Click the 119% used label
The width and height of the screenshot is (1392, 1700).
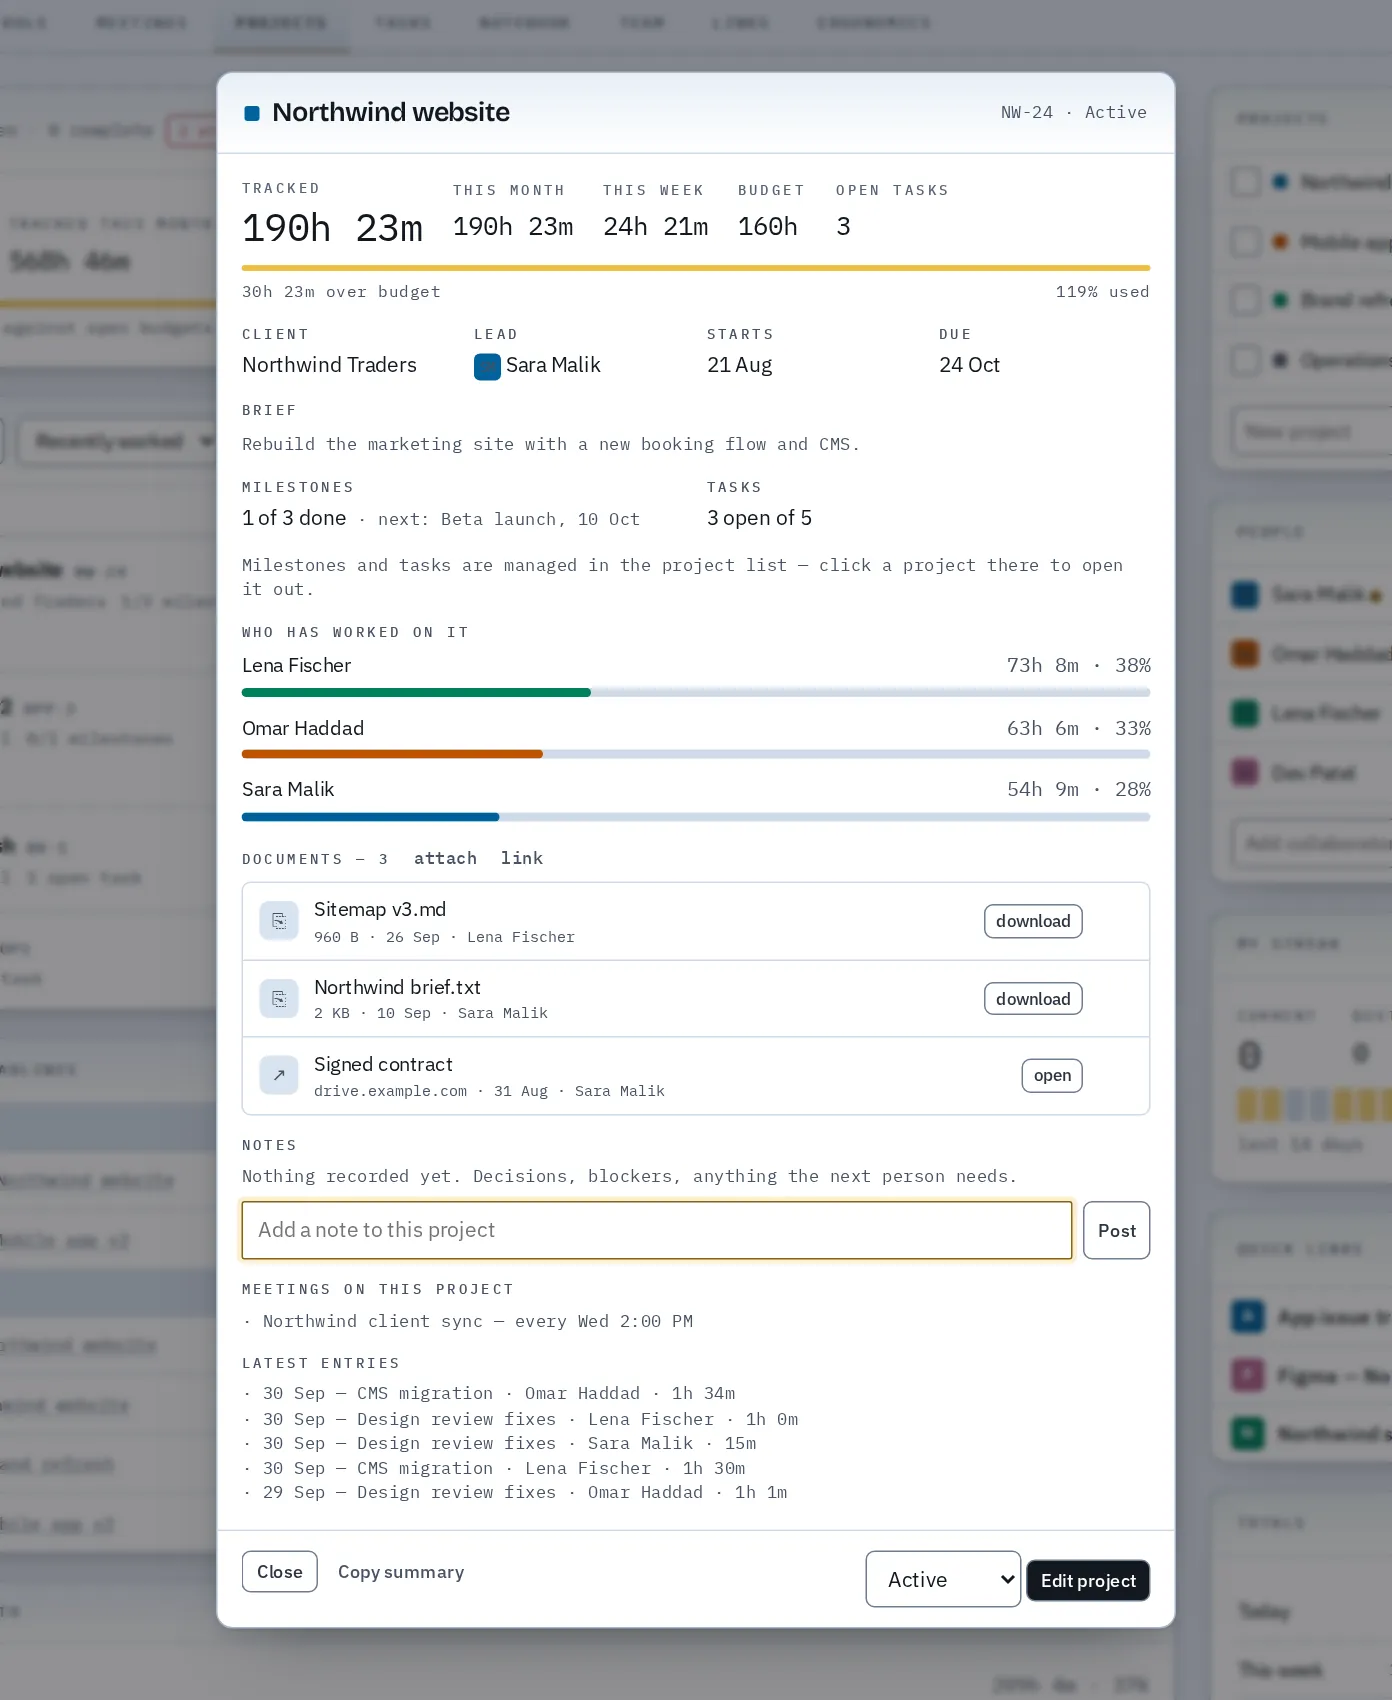coord(1103,292)
